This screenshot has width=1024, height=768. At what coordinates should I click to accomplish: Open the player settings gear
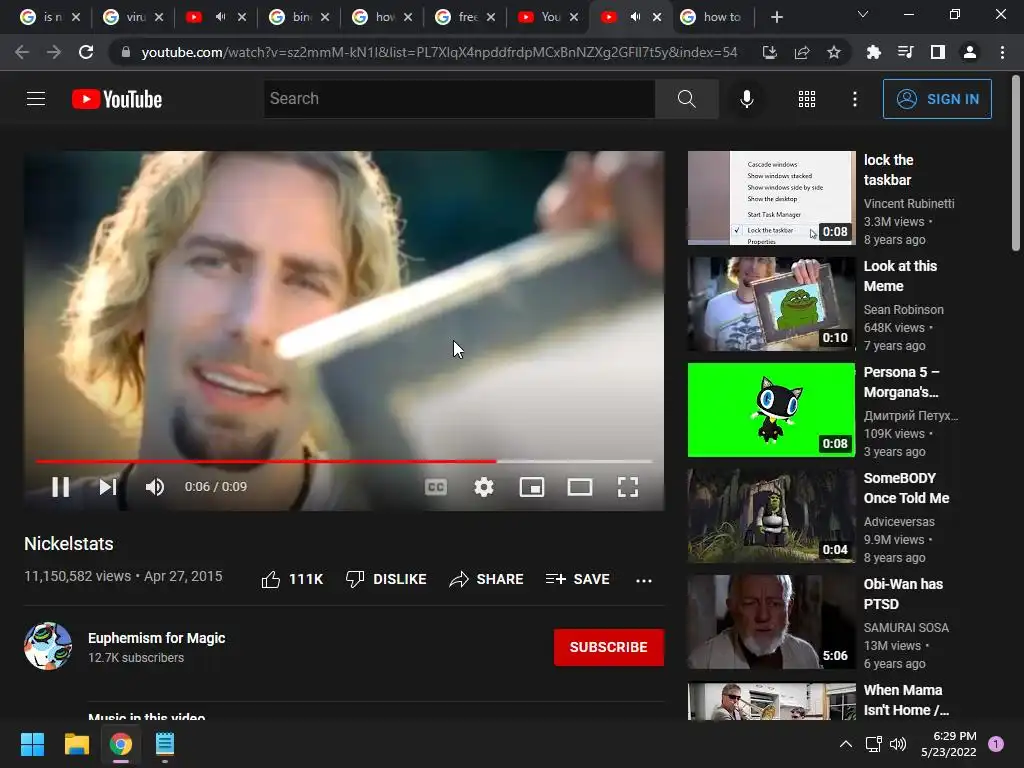click(484, 487)
